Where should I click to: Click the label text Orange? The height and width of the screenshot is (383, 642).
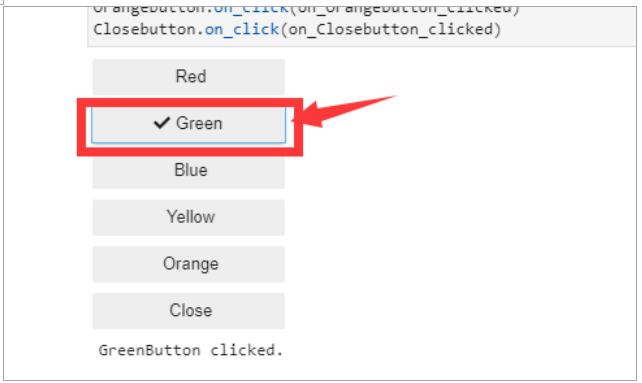191,264
